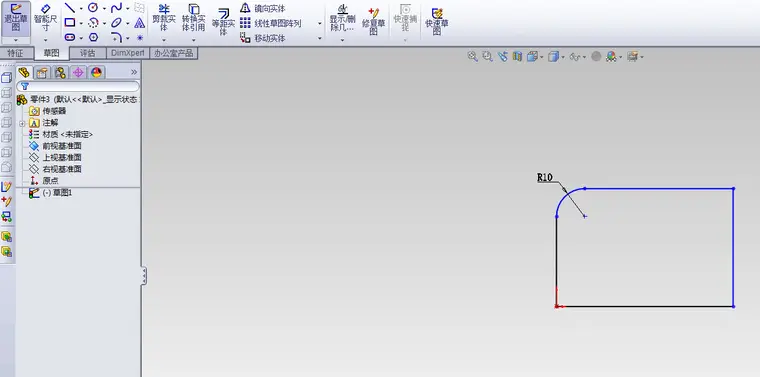Select the sketch Text tool

click(x=140, y=23)
